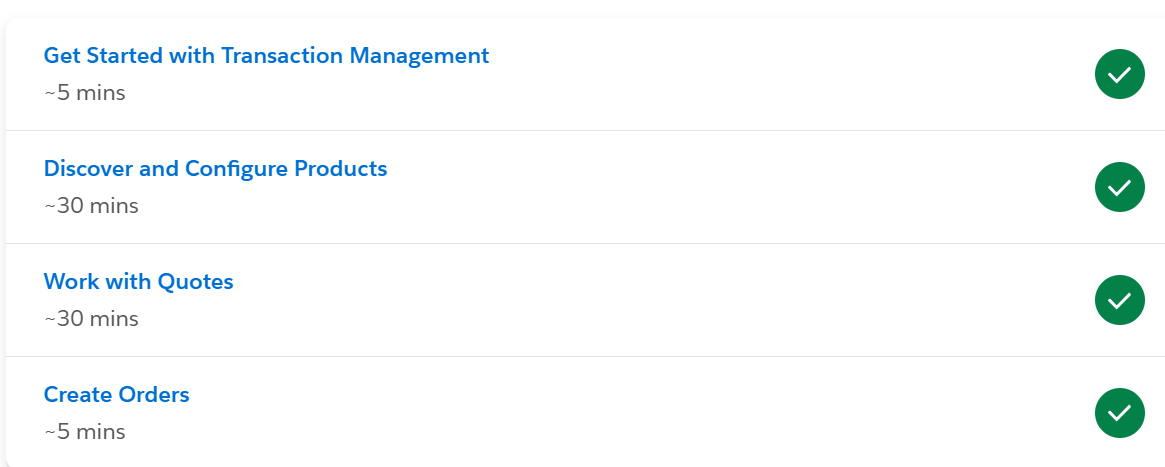Open the Discover and Configure Products unit
Screen dimensions: 1165x467
click(x=215, y=169)
